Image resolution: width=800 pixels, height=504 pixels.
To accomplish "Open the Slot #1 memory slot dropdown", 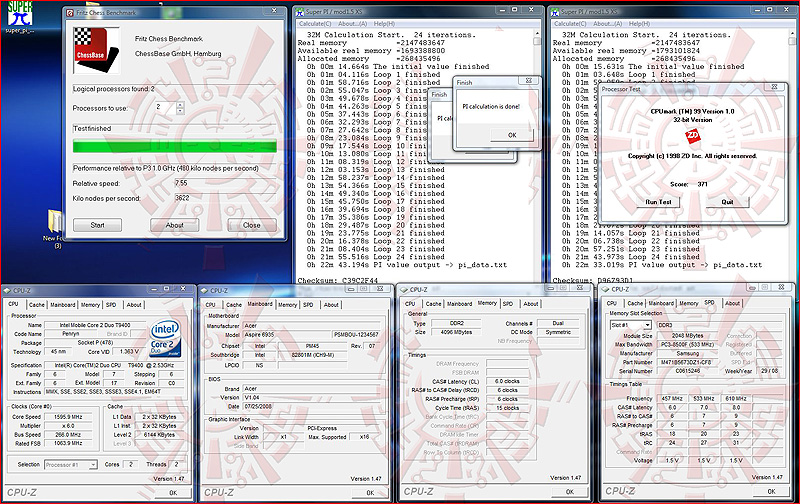I will click(631, 325).
